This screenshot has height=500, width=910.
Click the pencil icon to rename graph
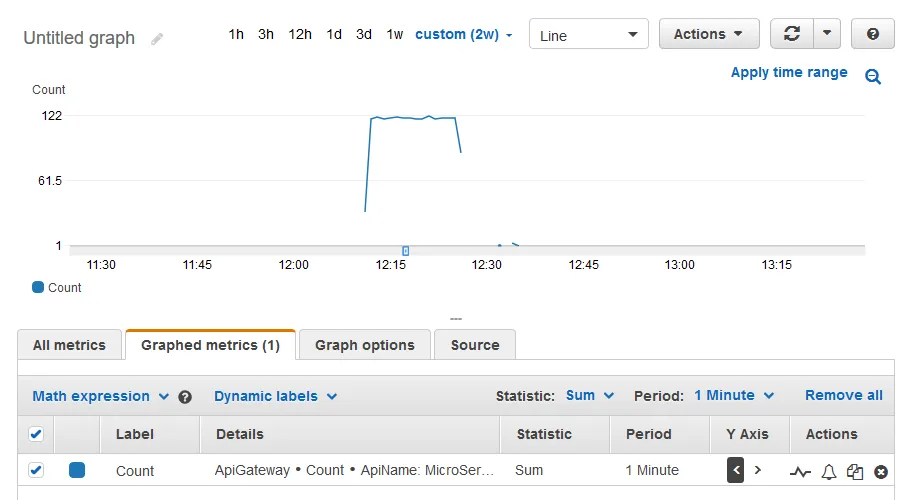tap(157, 39)
